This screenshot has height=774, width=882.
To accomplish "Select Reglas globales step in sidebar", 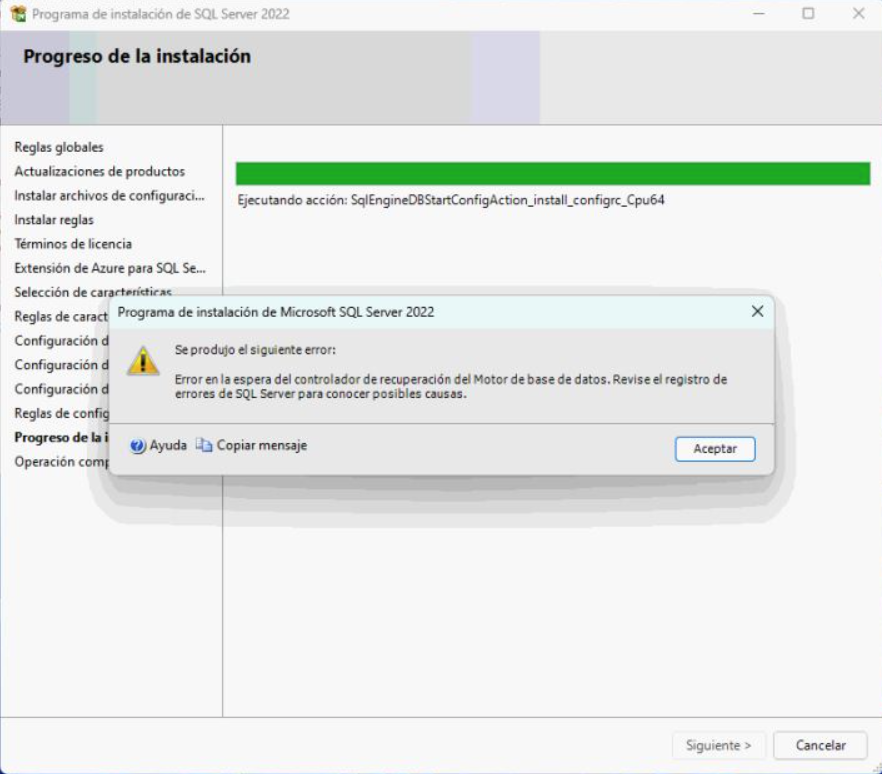I will click(59, 147).
